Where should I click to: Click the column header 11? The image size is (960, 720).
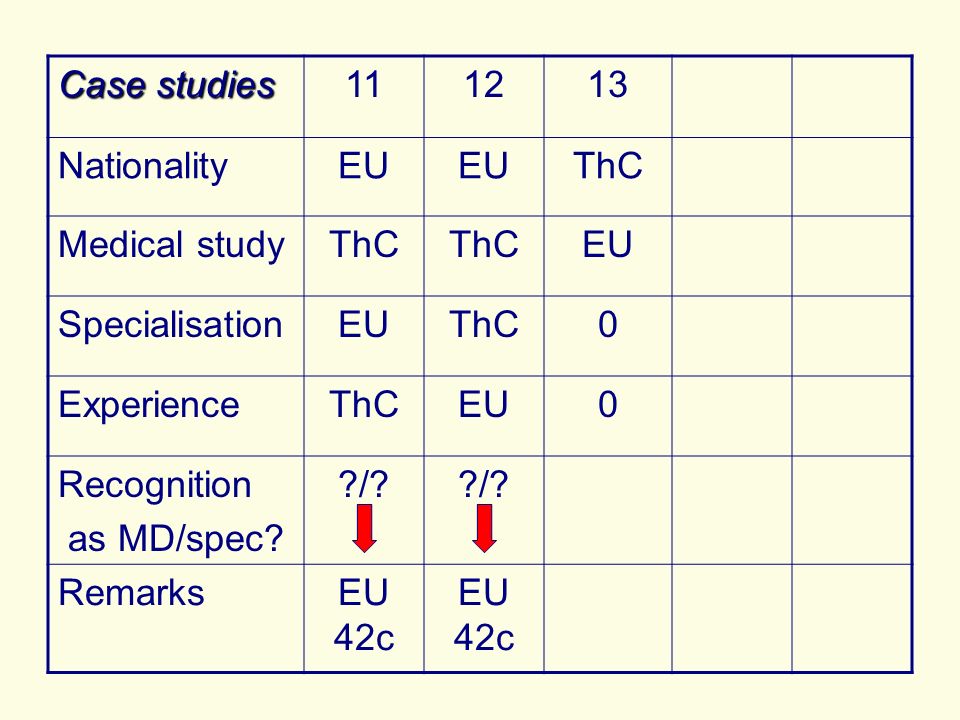tap(364, 84)
